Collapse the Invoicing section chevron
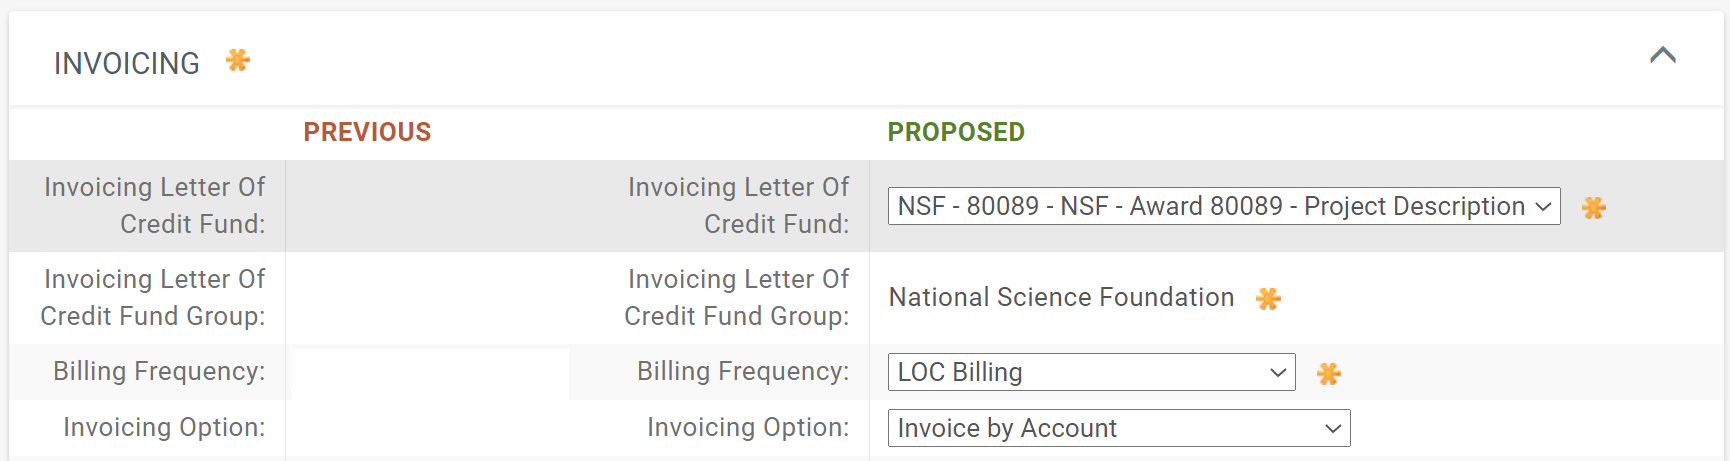The width and height of the screenshot is (1730, 461). pos(1662,56)
